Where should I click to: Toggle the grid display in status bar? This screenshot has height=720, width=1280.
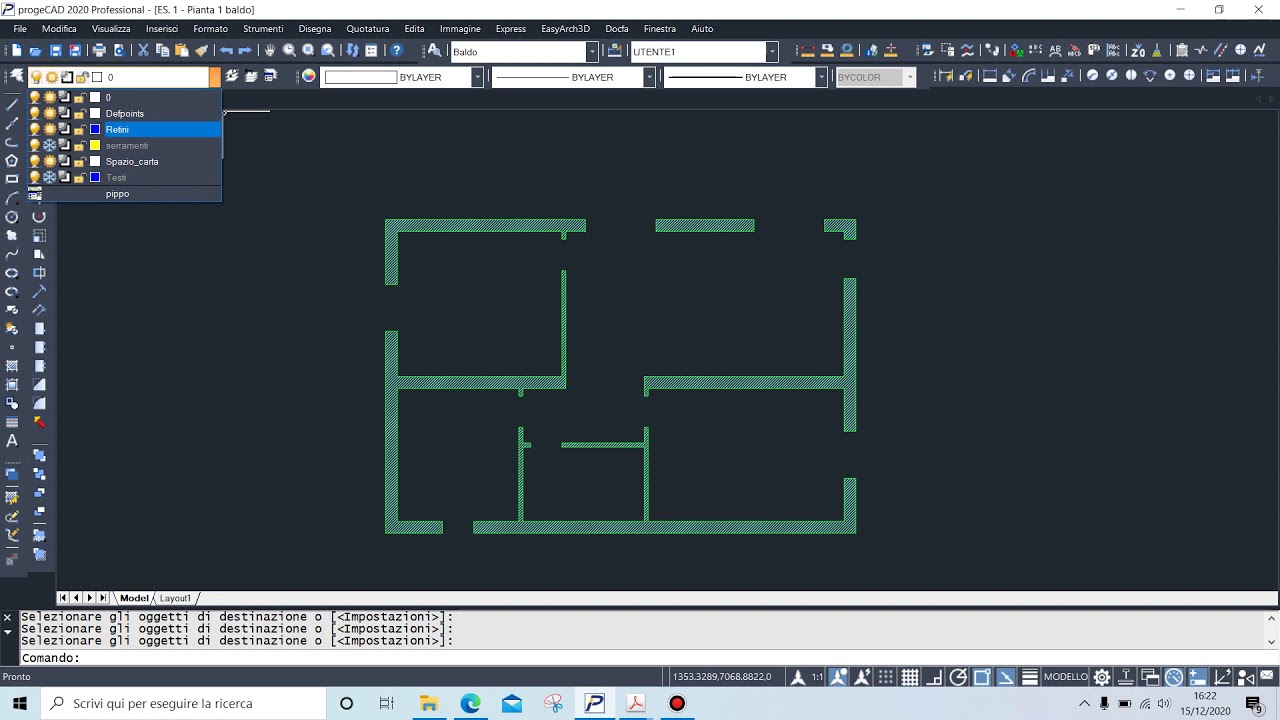point(910,677)
